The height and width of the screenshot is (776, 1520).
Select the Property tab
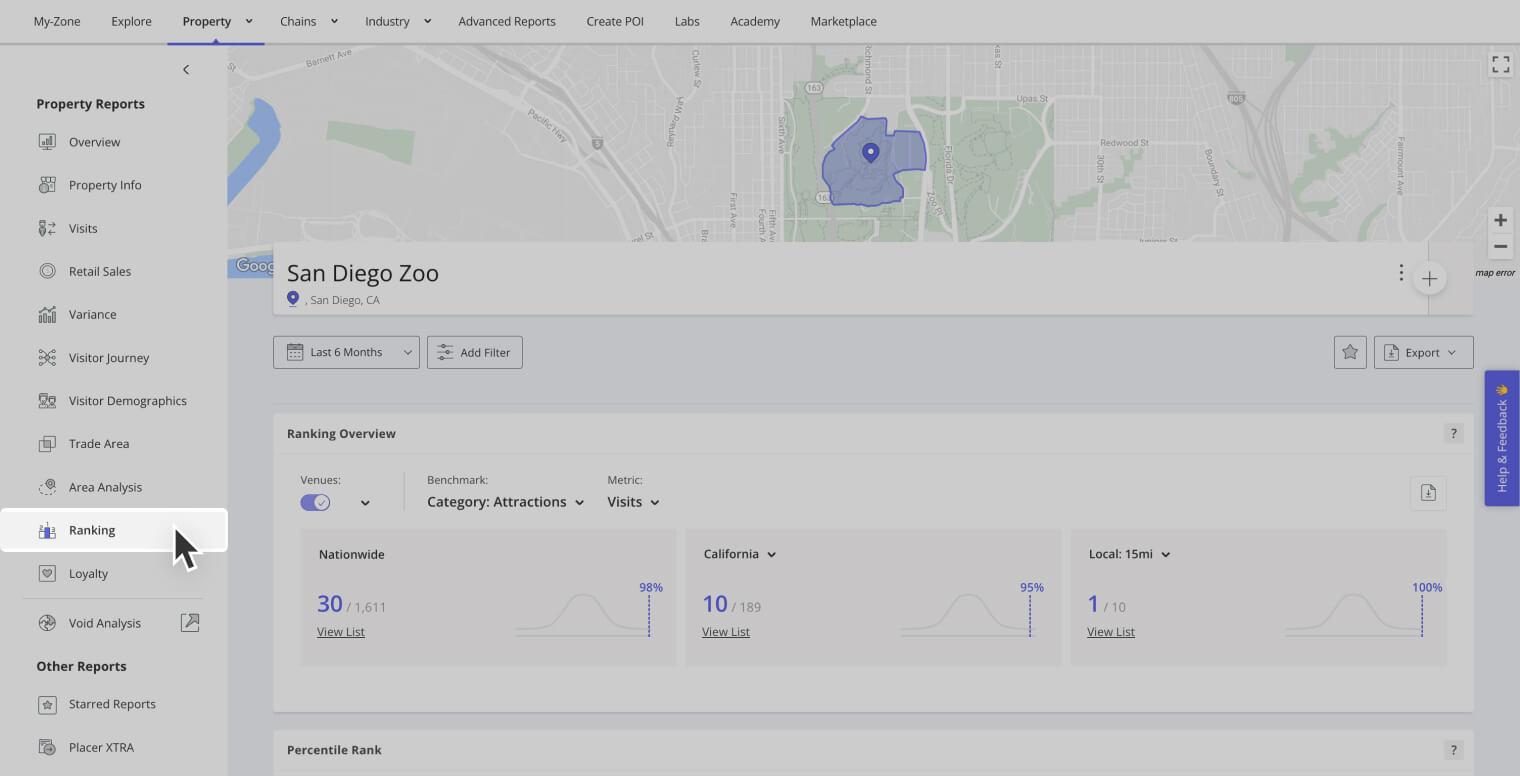click(x=207, y=21)
